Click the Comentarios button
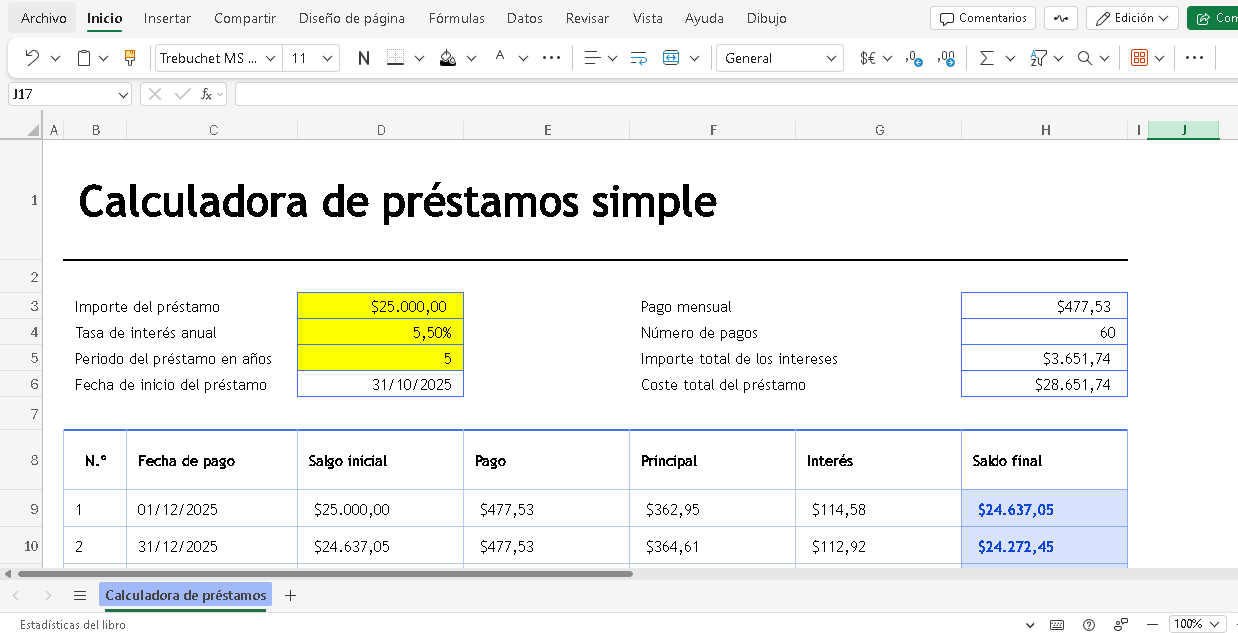Screen dimensions: 1238x633 tap(984, 18)
